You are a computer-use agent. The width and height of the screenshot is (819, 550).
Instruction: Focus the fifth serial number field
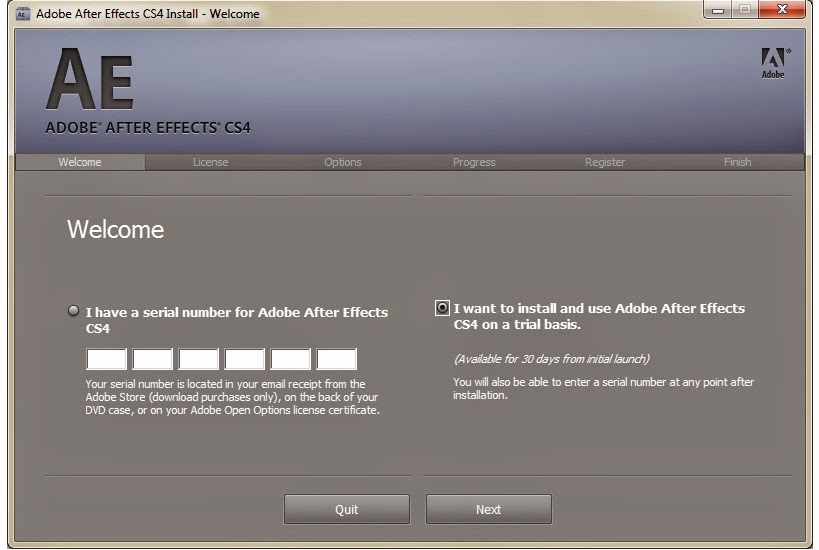(290, 359)
